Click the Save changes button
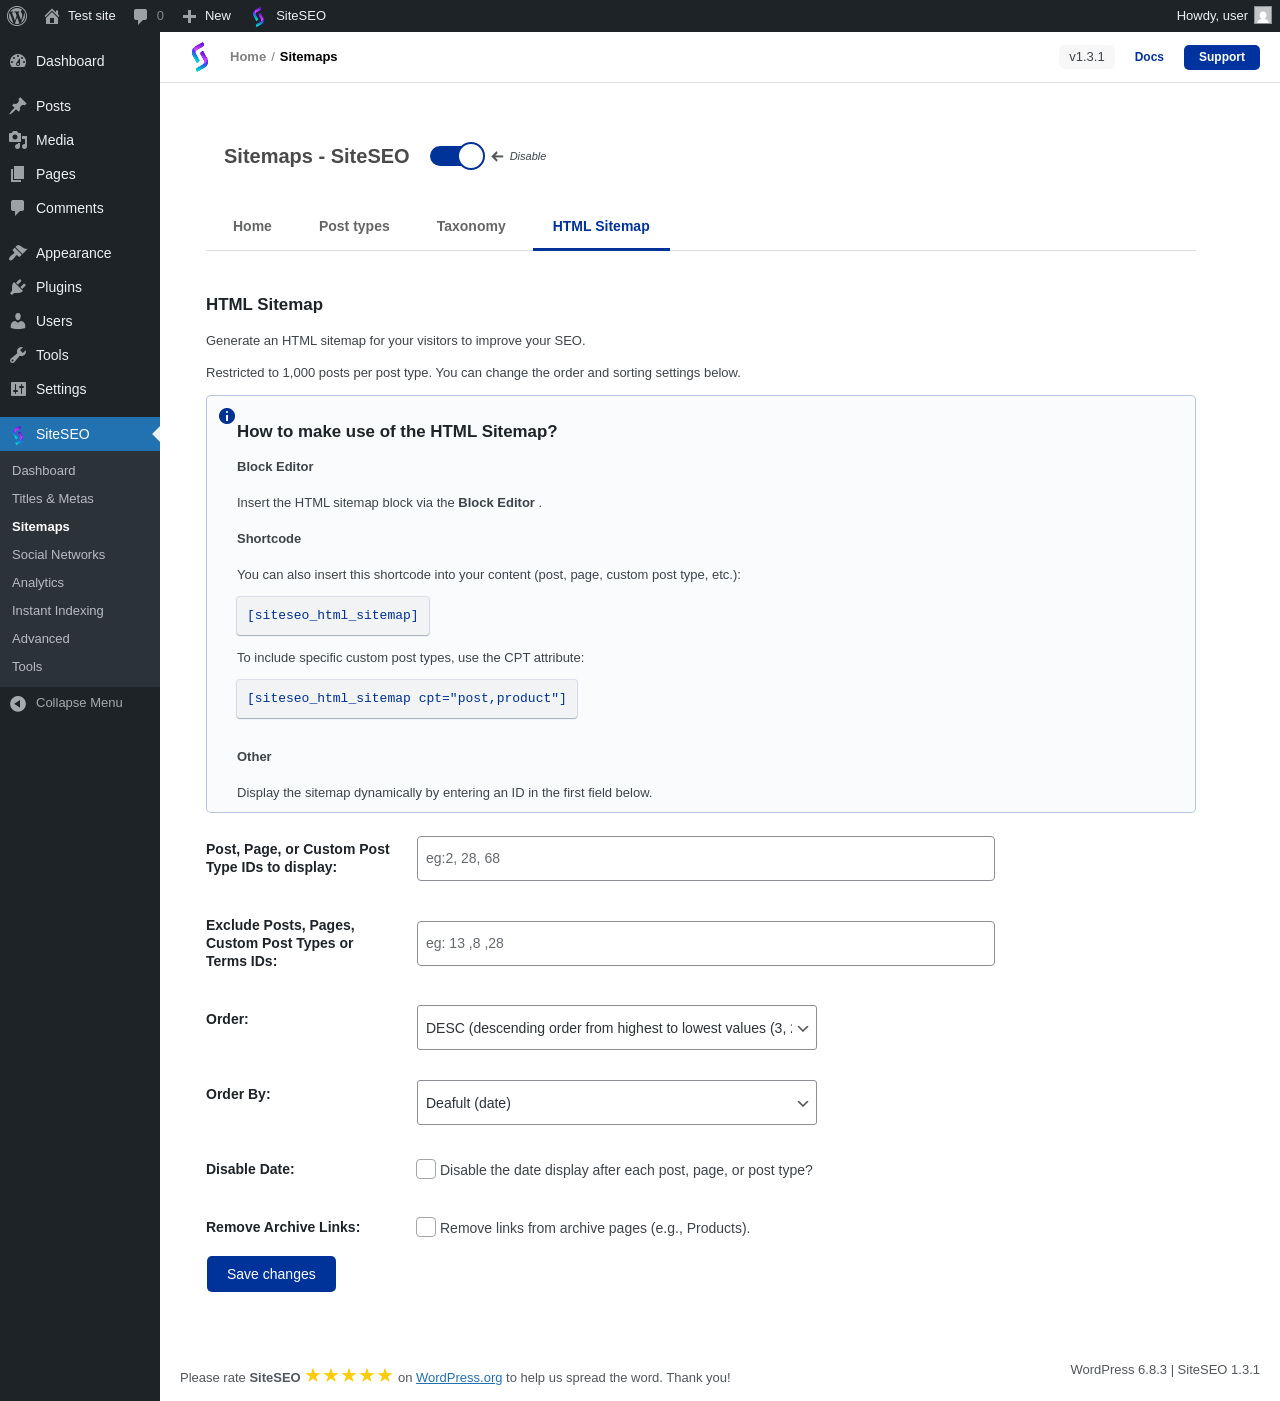 coord(271,1274)
